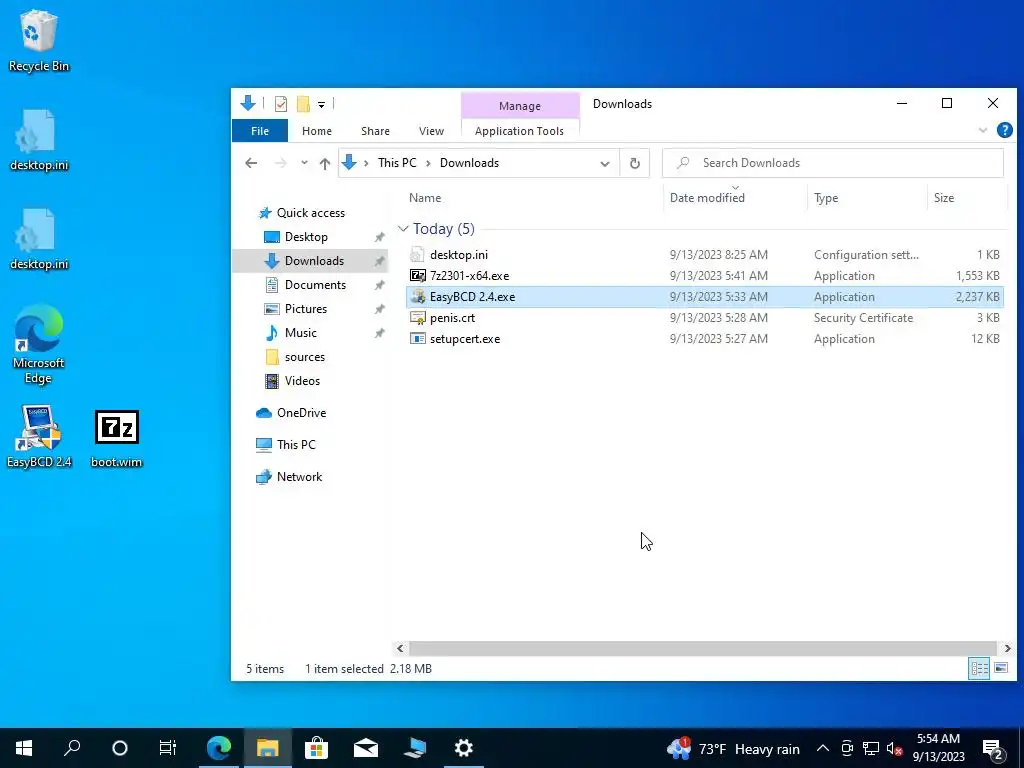Show hidden system tray icons
1024x768 pixels.
pyautogui.click(x=823, y=748)
